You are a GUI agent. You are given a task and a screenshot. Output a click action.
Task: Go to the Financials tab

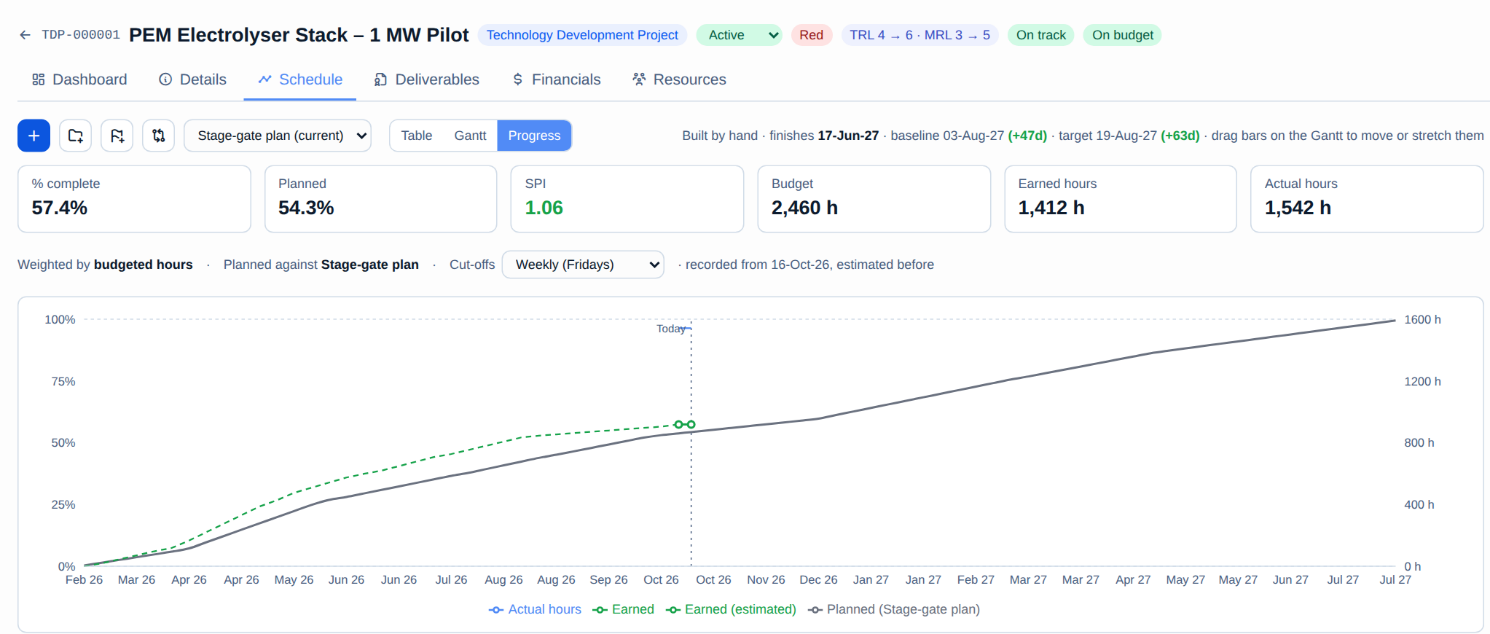pyautogui.click(x=556, y=80)
